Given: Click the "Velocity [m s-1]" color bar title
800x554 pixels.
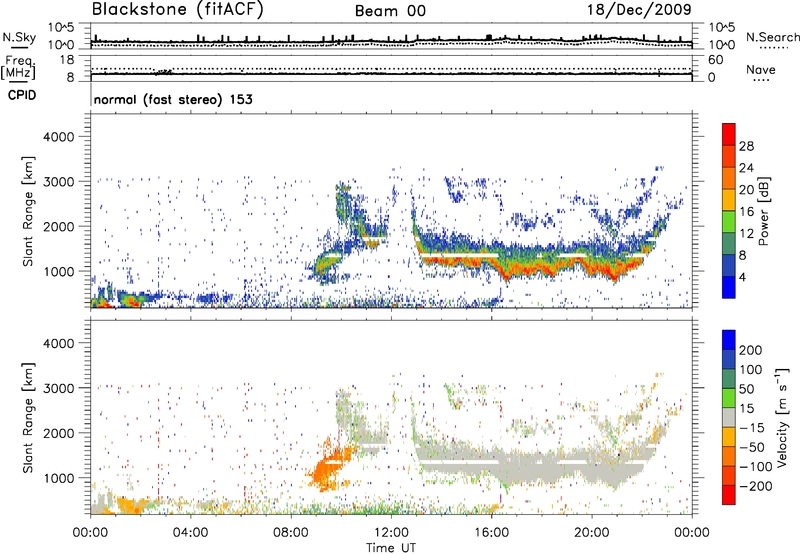Looking at the screenshot, I should tap(782, 417).
